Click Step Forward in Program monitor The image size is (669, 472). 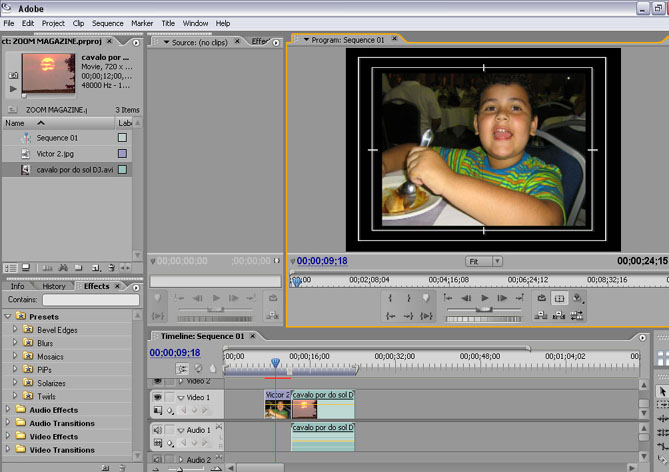pos(502,298)
